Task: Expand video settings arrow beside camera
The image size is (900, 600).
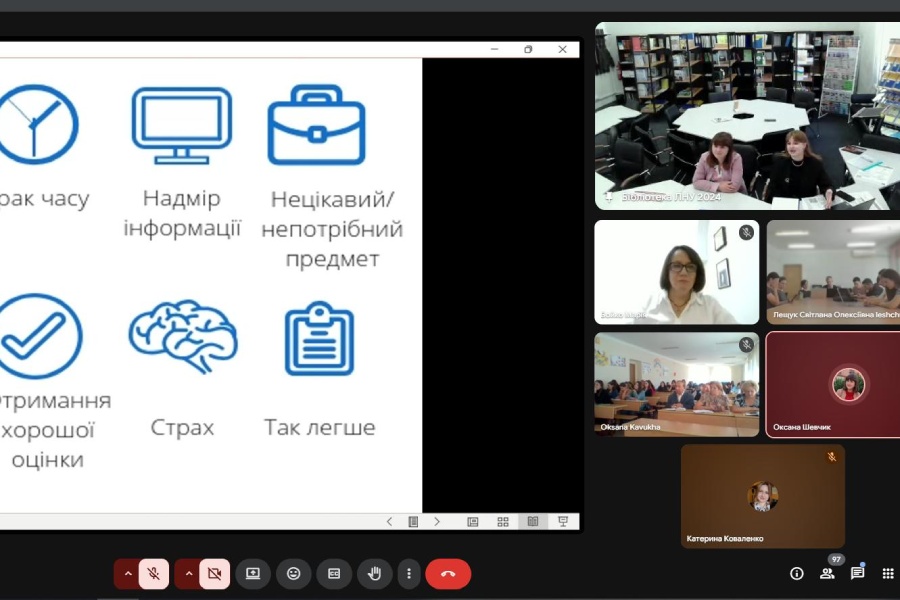Action: coord(188,573)
